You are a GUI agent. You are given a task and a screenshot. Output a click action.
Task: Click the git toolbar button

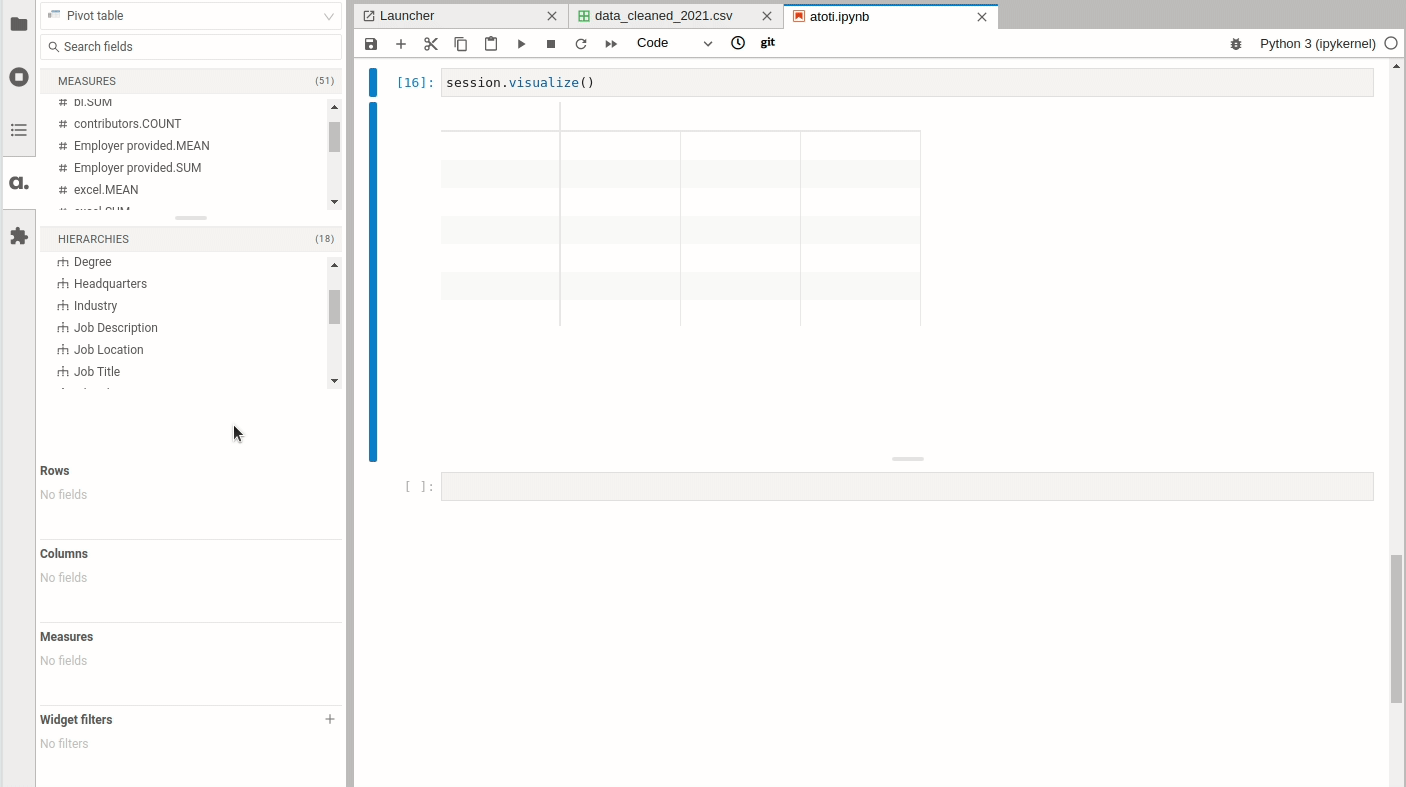[767, 43]
